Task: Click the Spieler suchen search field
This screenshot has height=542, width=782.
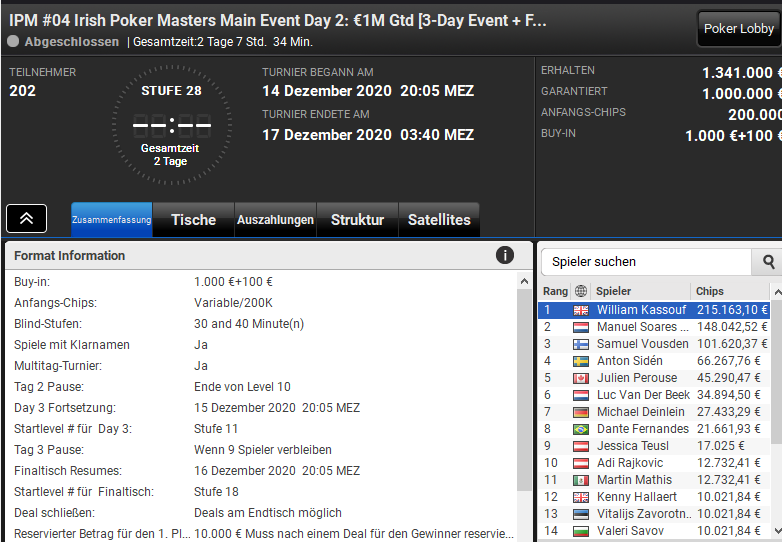Action: [x=647, y=262]
